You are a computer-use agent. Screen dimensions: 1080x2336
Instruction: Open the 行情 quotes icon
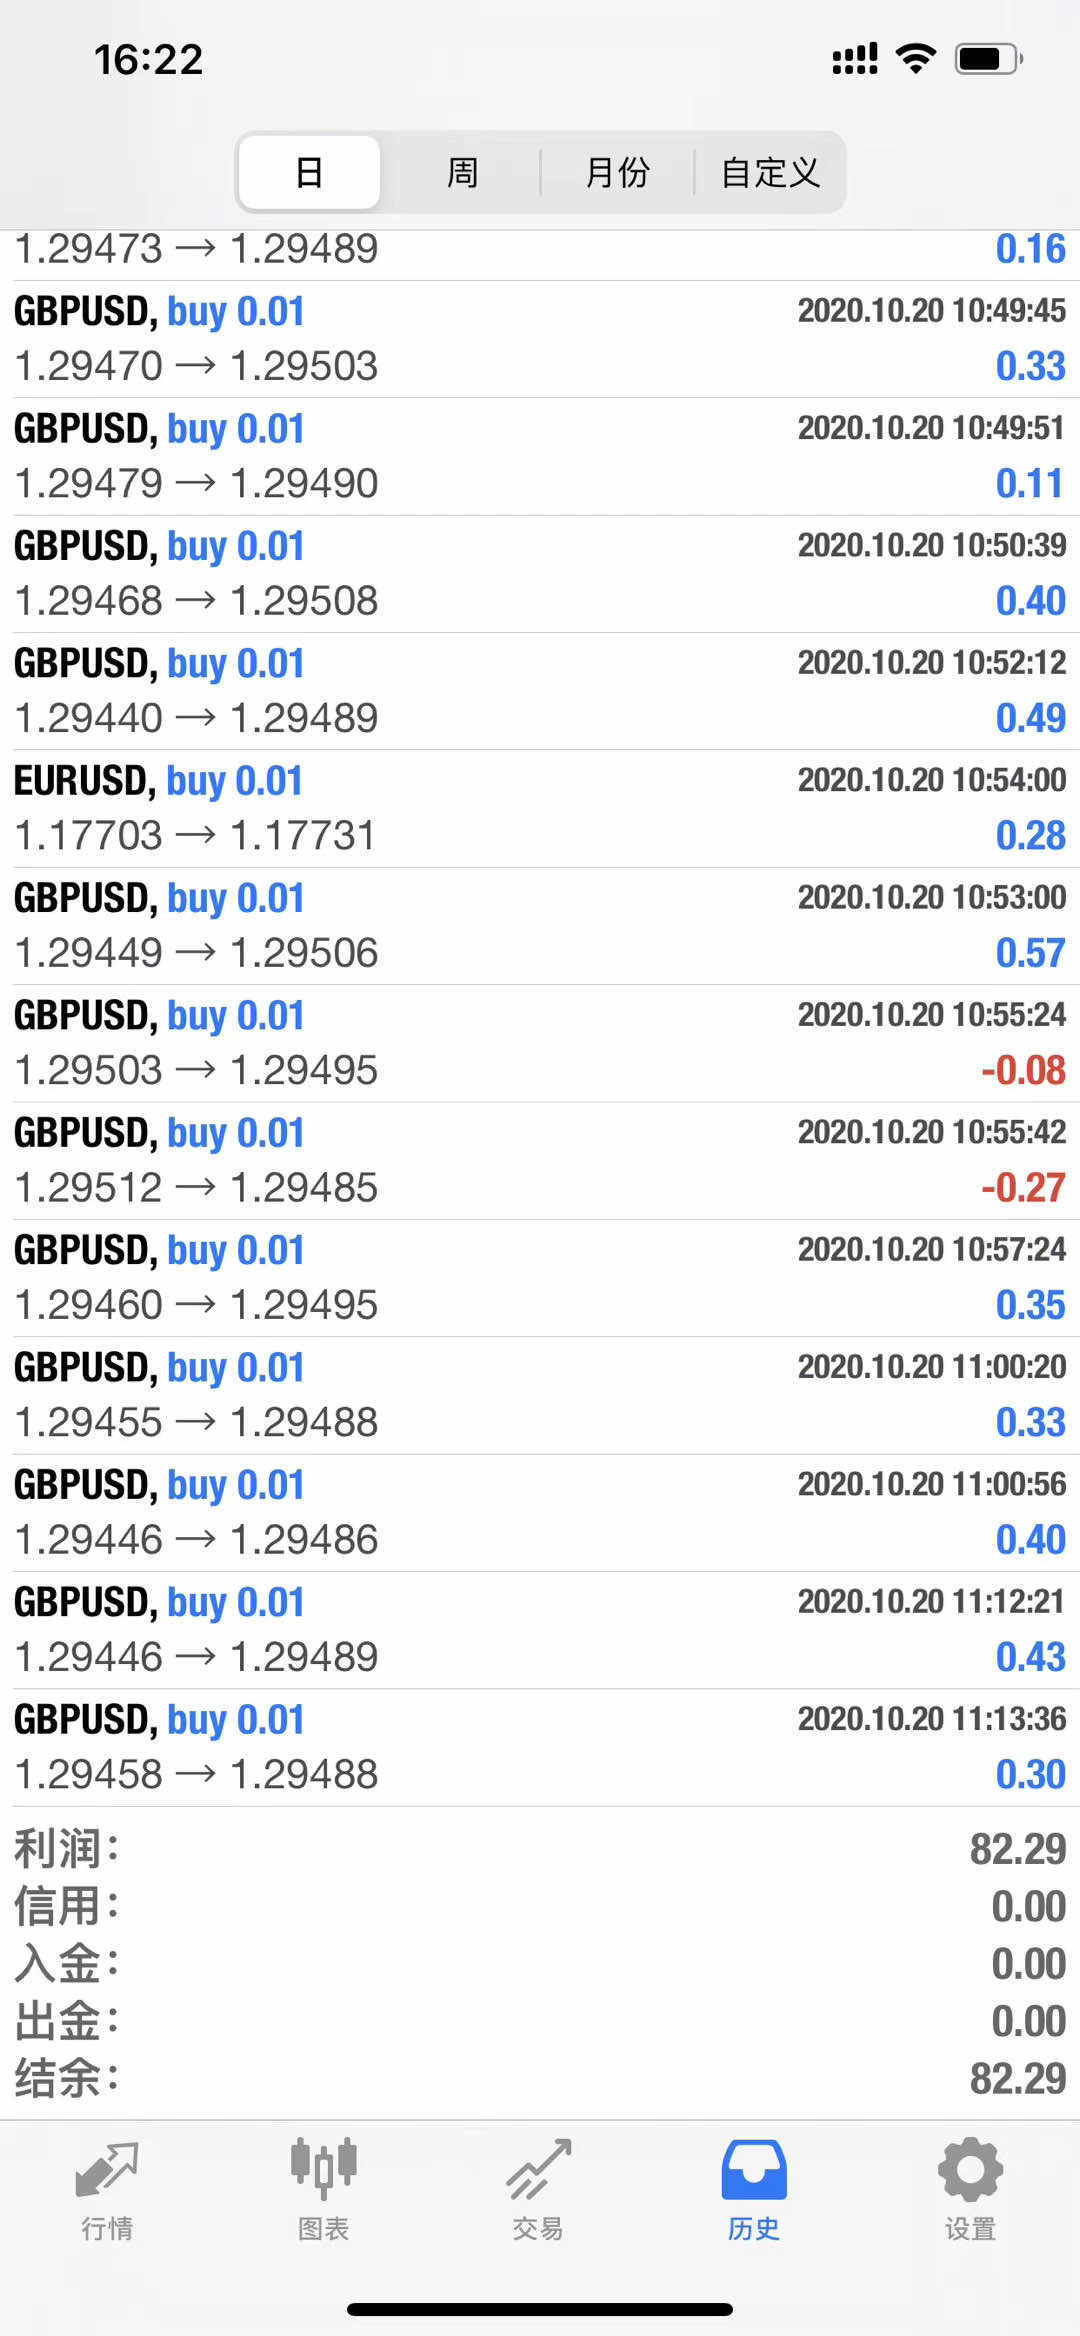107,2169
